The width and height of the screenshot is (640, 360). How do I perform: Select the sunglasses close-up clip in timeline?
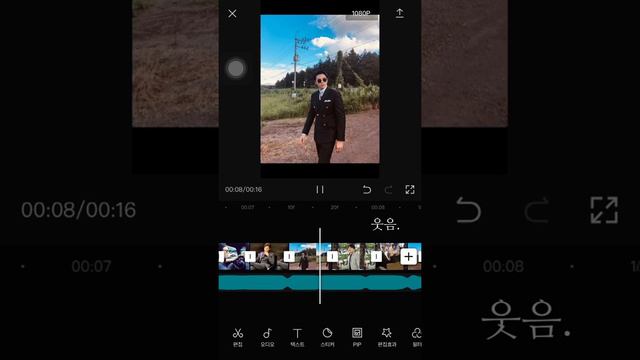(234, 257)
